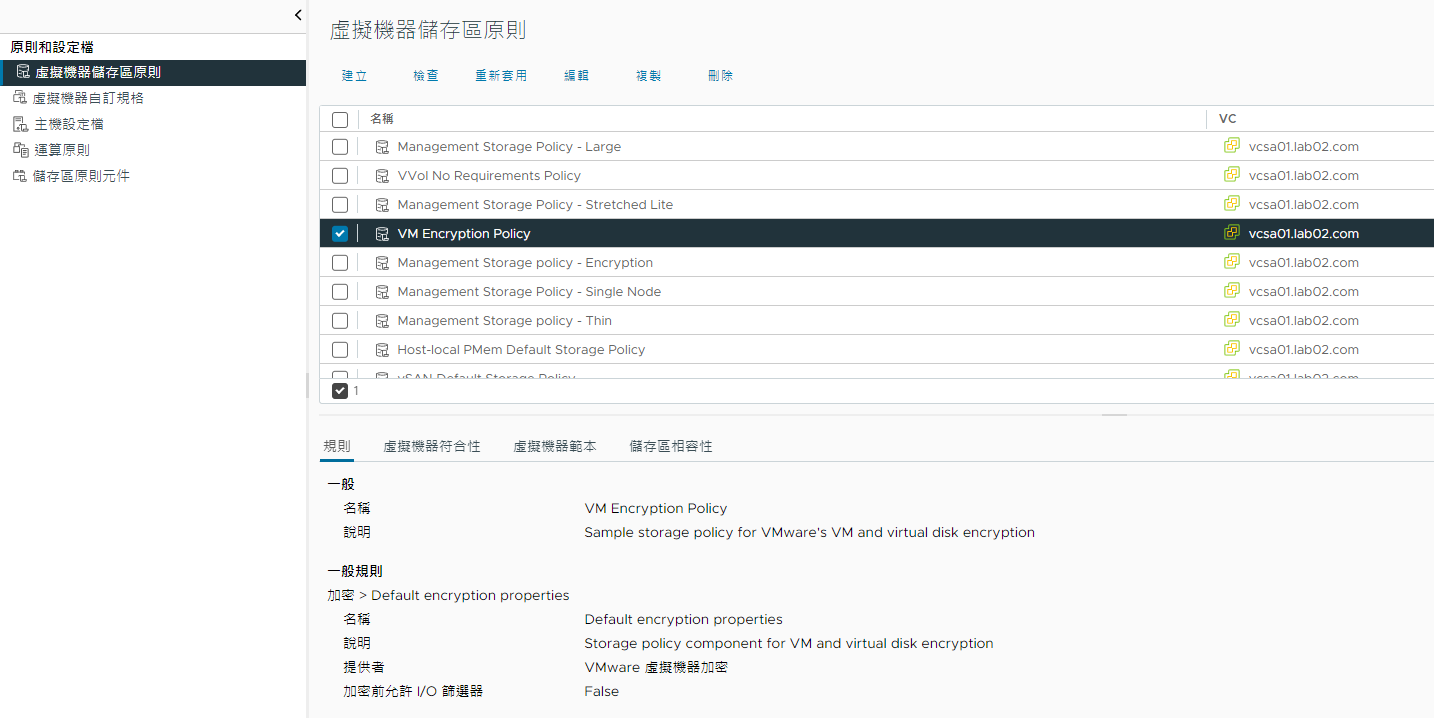1434x718 pixels.
Task: Click vCenter icon in Management Storage policy - Thin row
Action: (1232, 320)
